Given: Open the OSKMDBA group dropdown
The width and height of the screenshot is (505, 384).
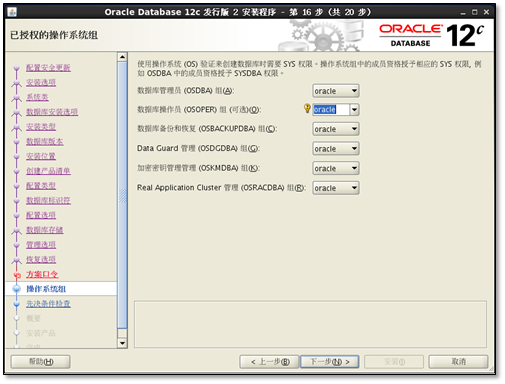Looking at the screenshot, I should (336, 168).
